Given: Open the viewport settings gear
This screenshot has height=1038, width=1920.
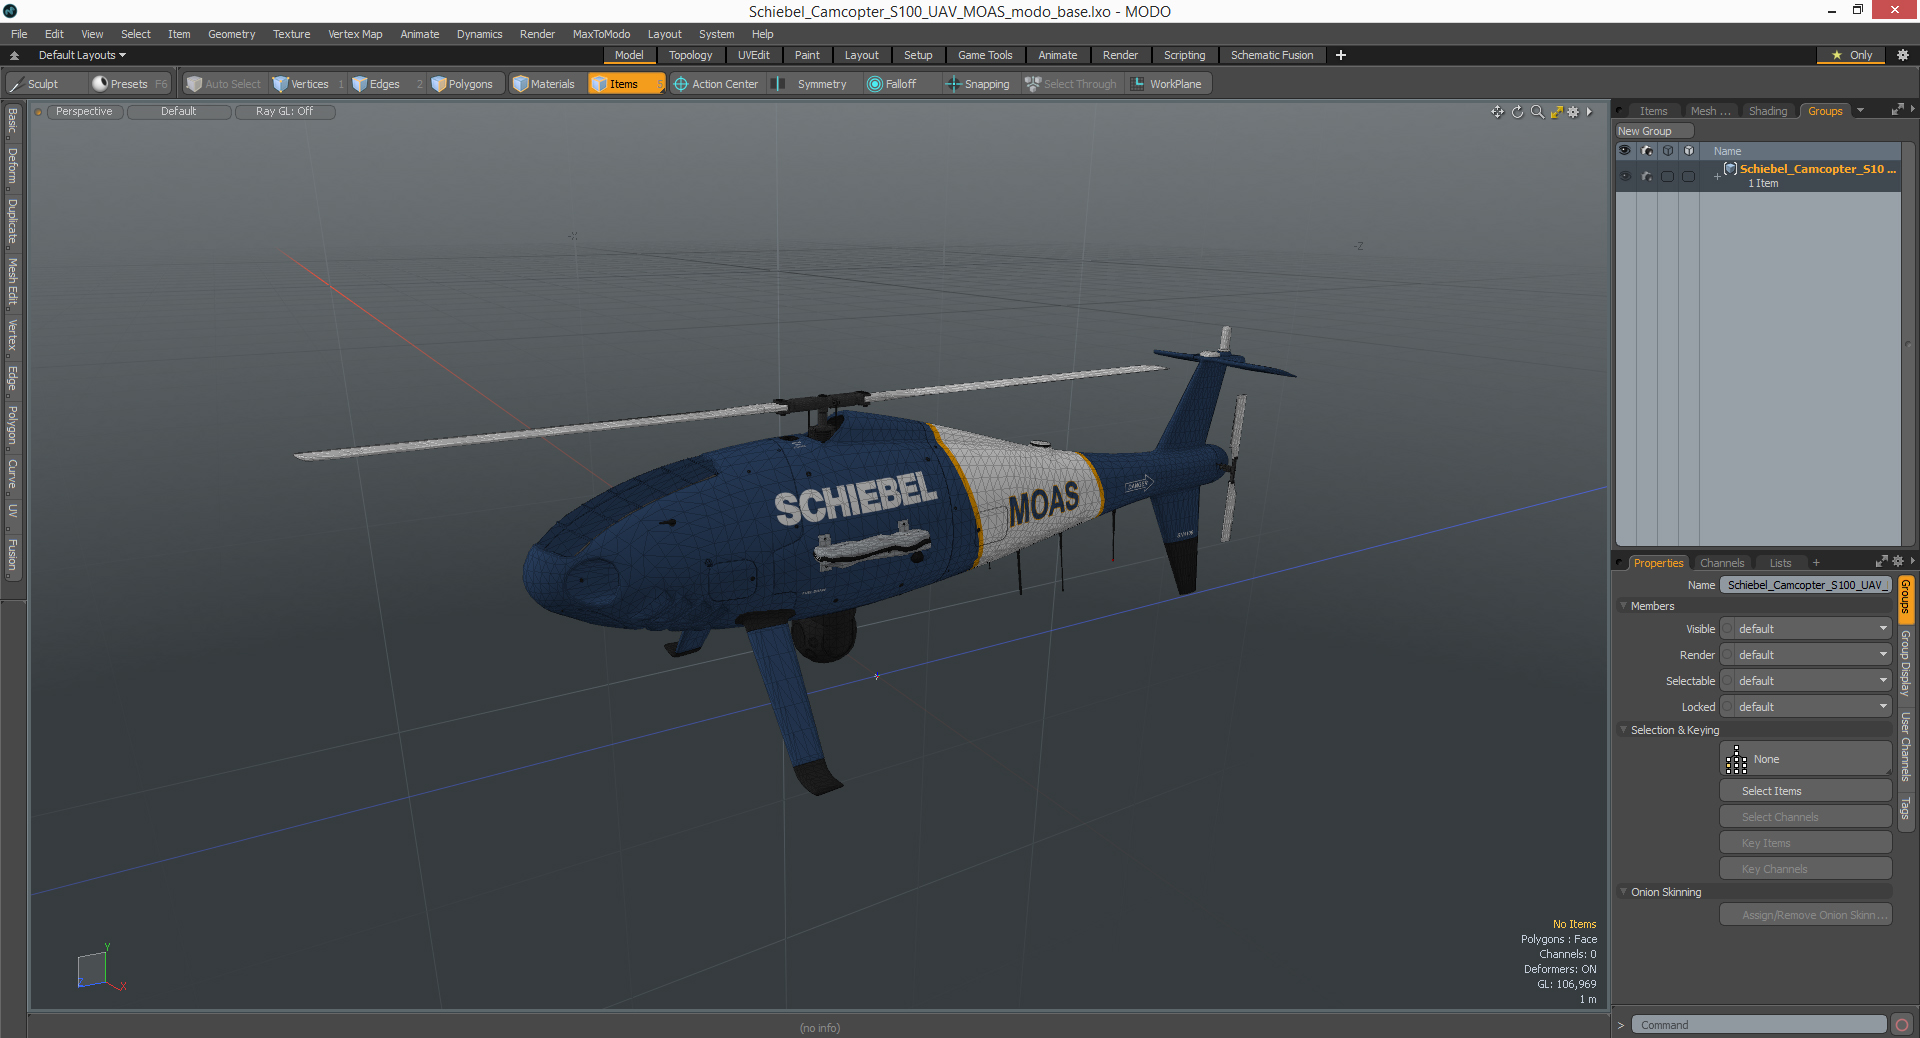Looking at the screenshot, I should 1573,112.
